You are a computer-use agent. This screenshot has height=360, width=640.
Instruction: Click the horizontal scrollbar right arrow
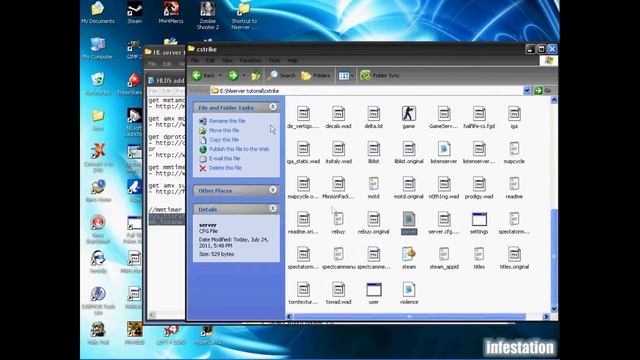[546, 316]
